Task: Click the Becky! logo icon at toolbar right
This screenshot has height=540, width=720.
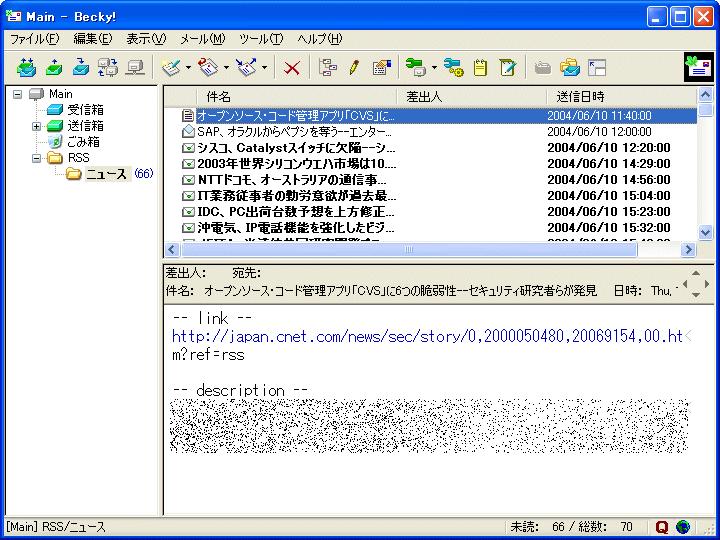Action: [699, 68]
